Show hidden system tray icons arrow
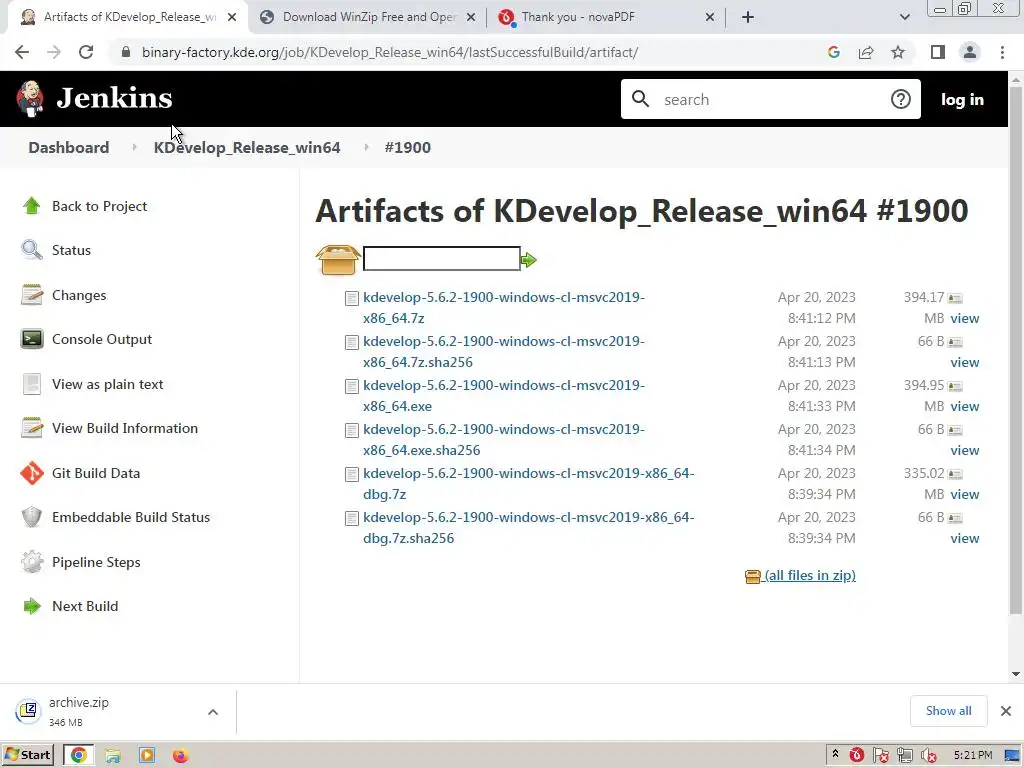Image resolution: width=1024 pixels, height=768 pixels. pyautogui.click(x=835, y=755)
